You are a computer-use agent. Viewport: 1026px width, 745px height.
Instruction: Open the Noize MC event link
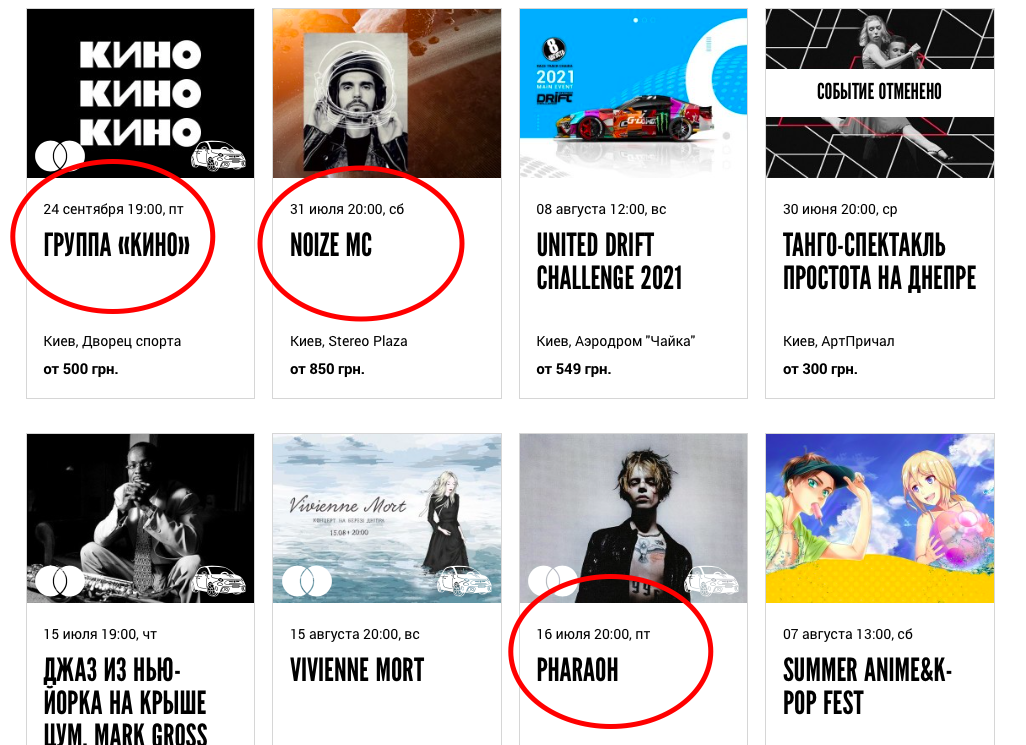(x=331, y=245)
